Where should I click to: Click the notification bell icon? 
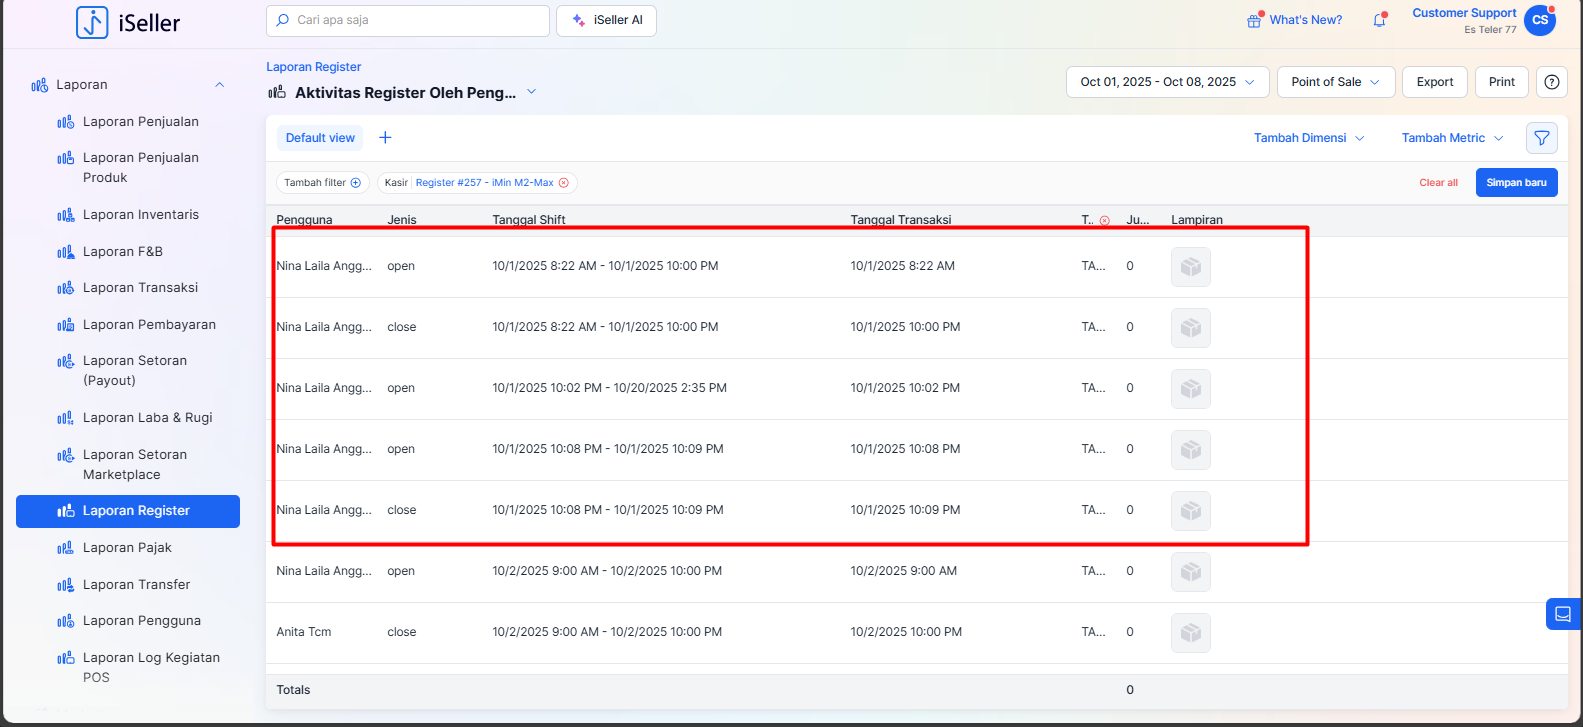[1379, 20]
